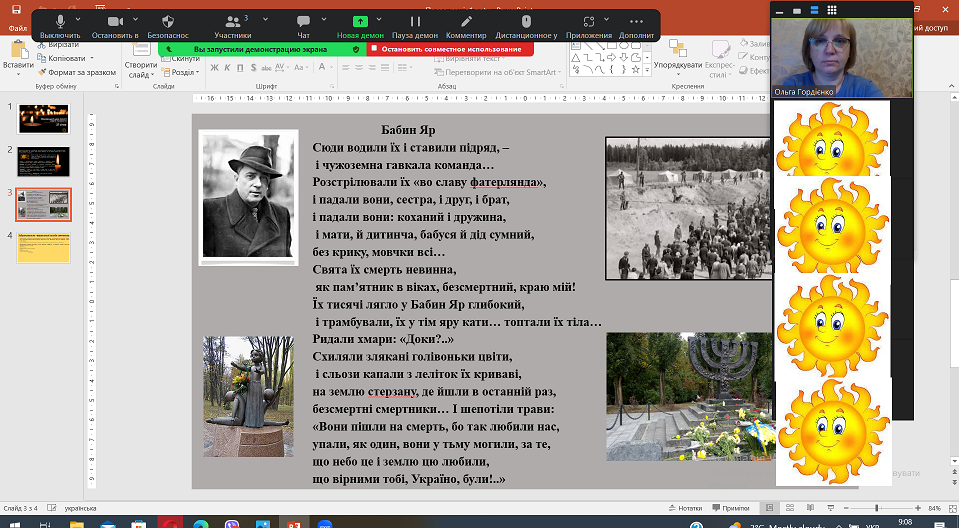Screen dimensions: 959x528
Task: Click zoom in plus button
Action: tap(917, 508)
